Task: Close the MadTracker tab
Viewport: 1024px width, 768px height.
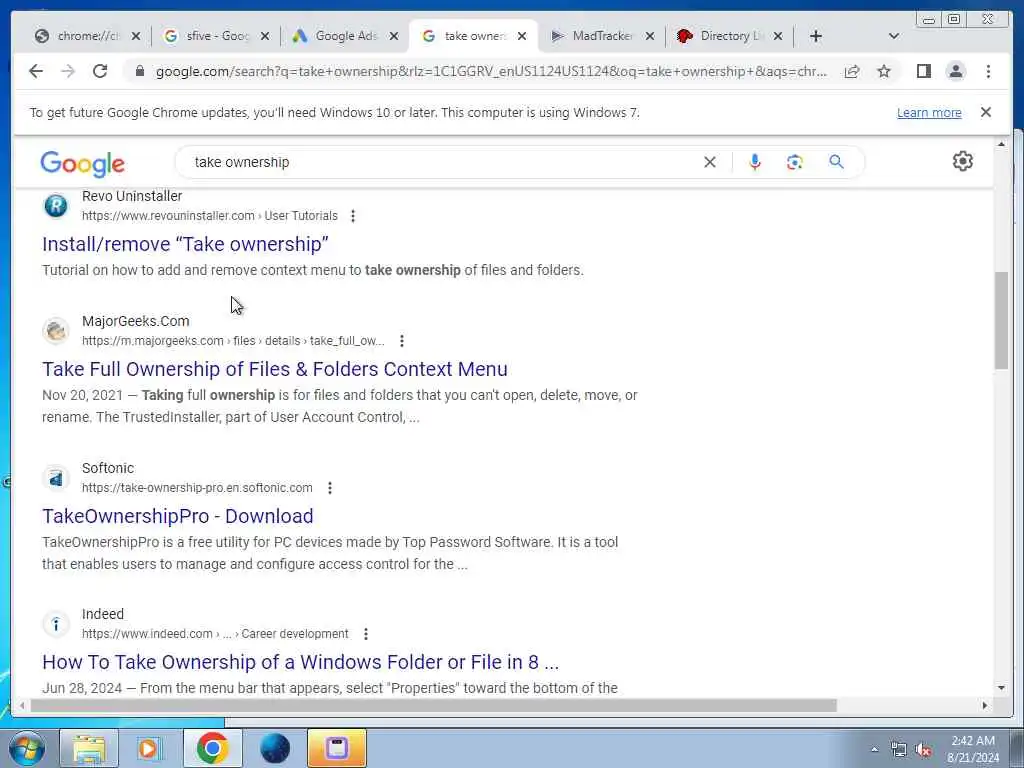Action: [x=650, y=37]
